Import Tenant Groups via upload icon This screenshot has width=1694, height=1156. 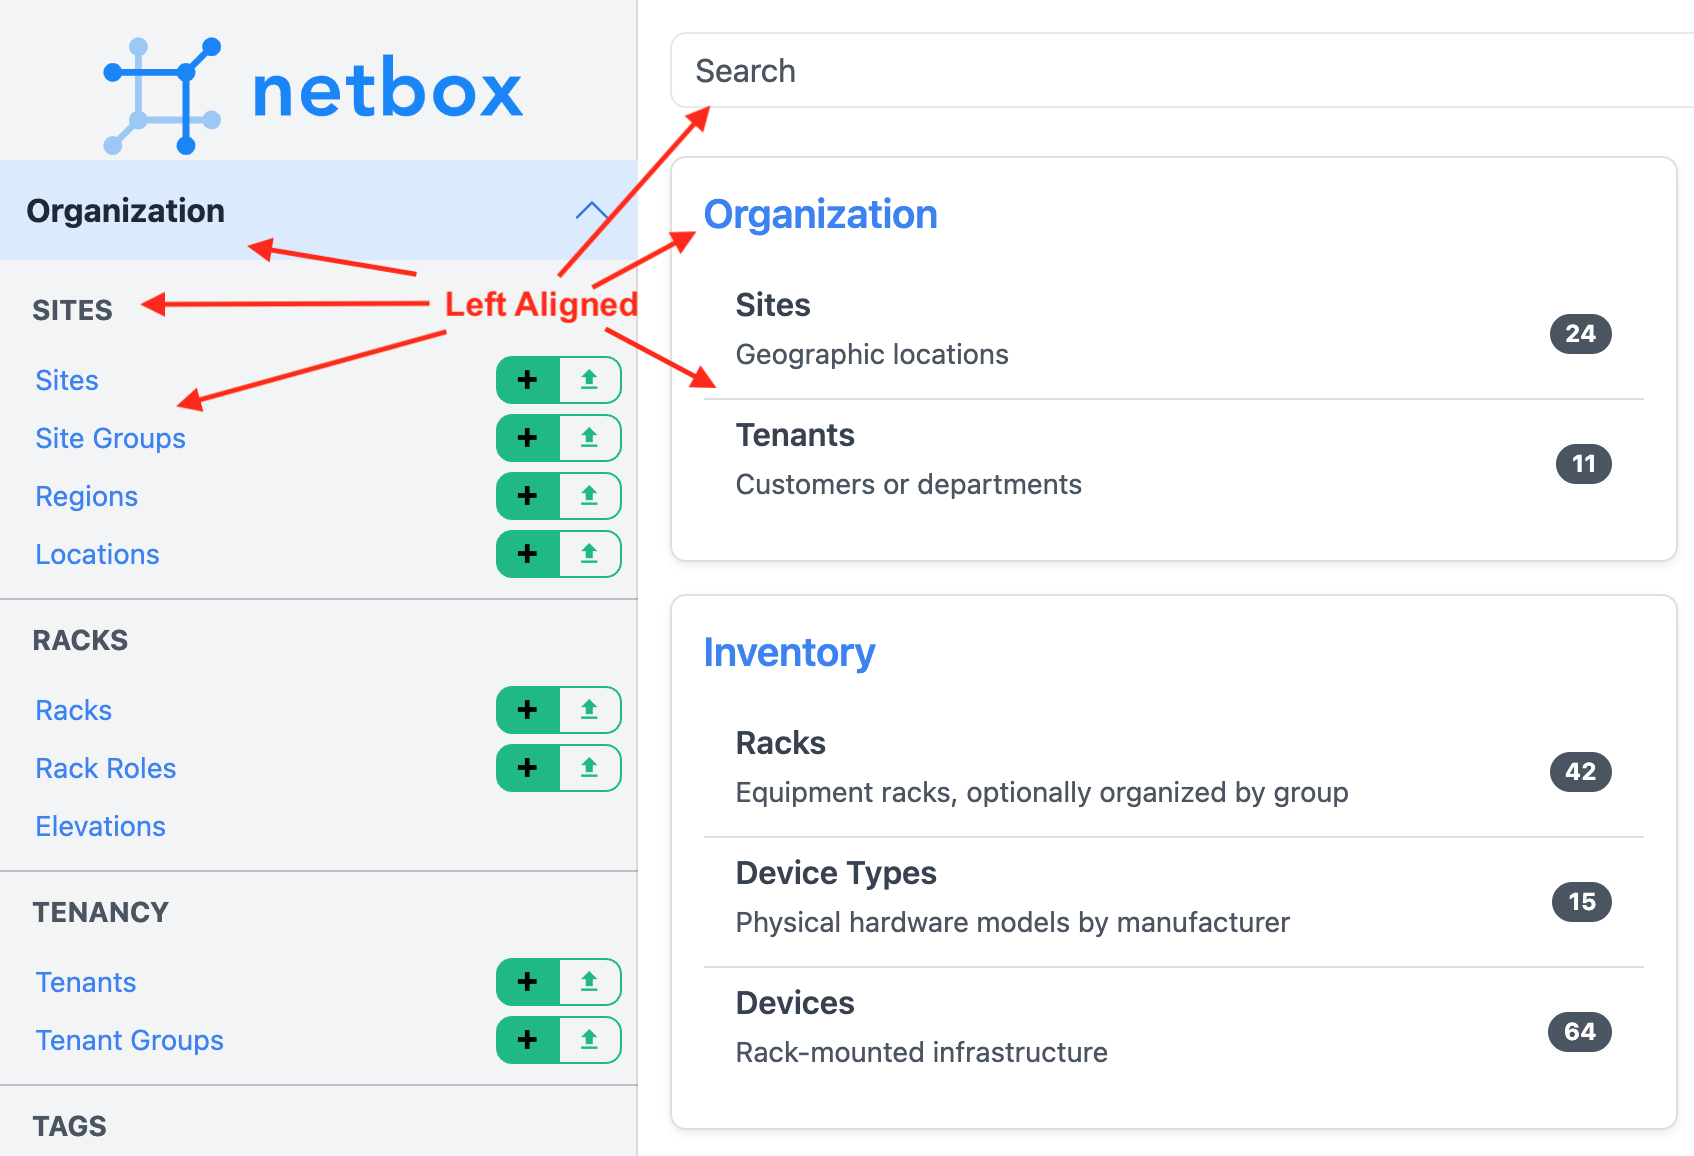point(590,1040)
